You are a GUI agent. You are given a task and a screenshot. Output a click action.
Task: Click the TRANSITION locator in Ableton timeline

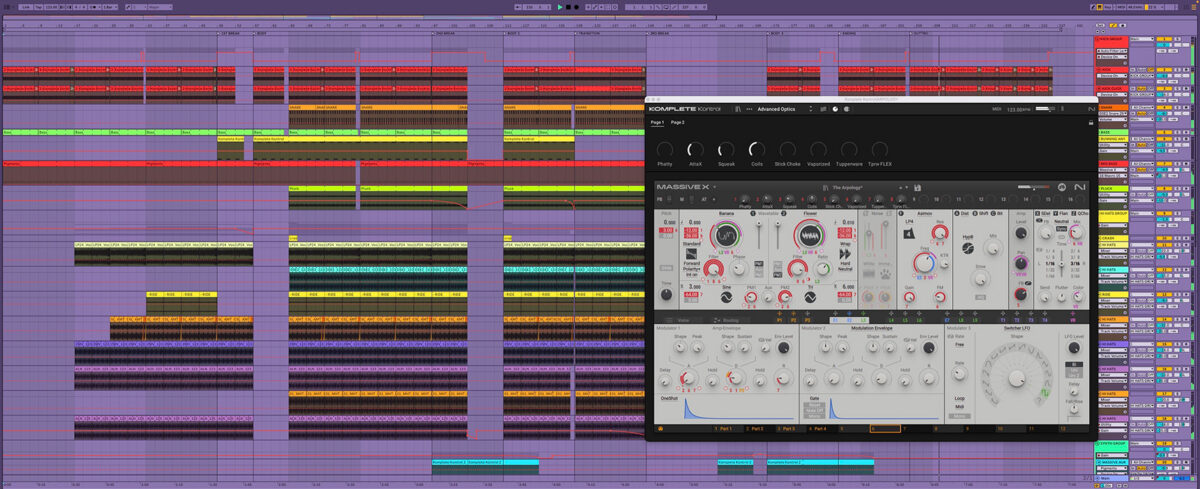tap(589, 33)
